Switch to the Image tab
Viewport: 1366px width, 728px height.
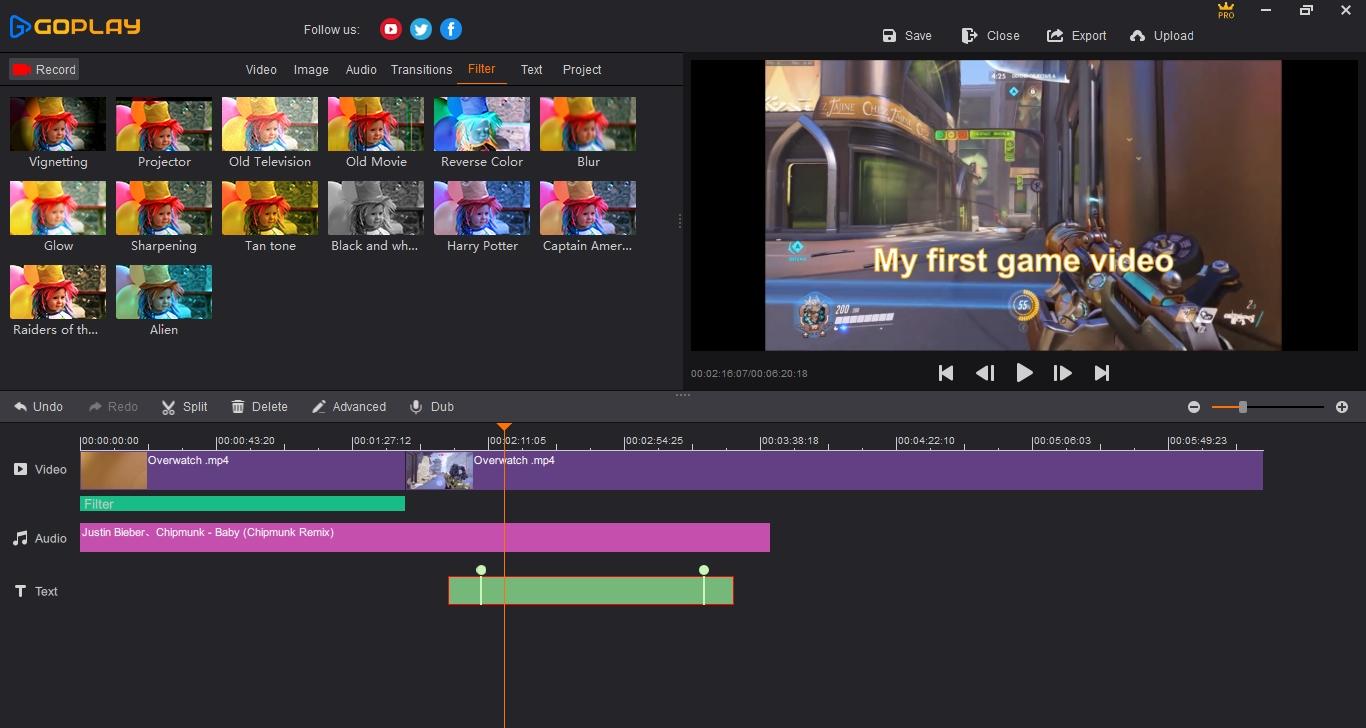311,70
